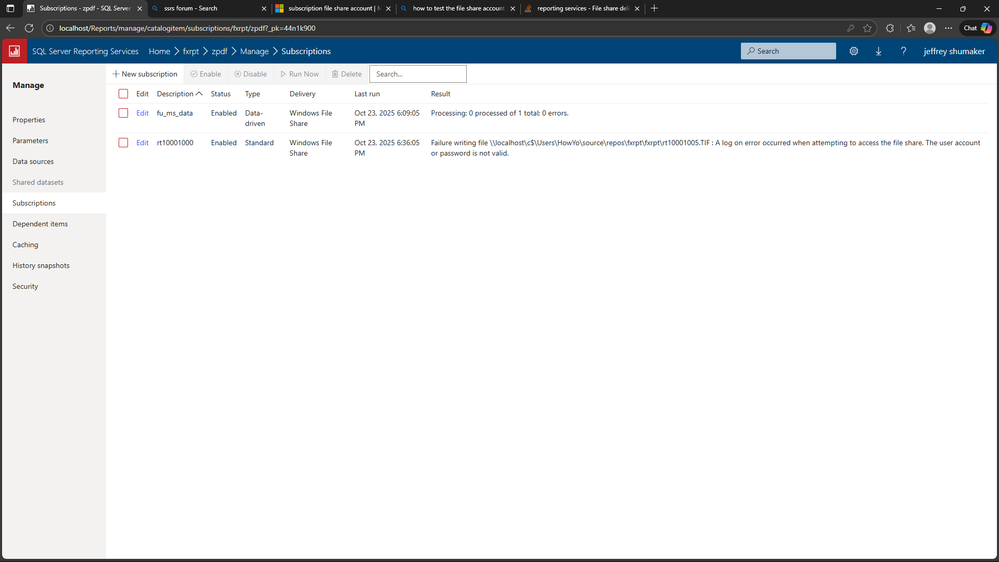Open browser profile avatar

(930, 28)
